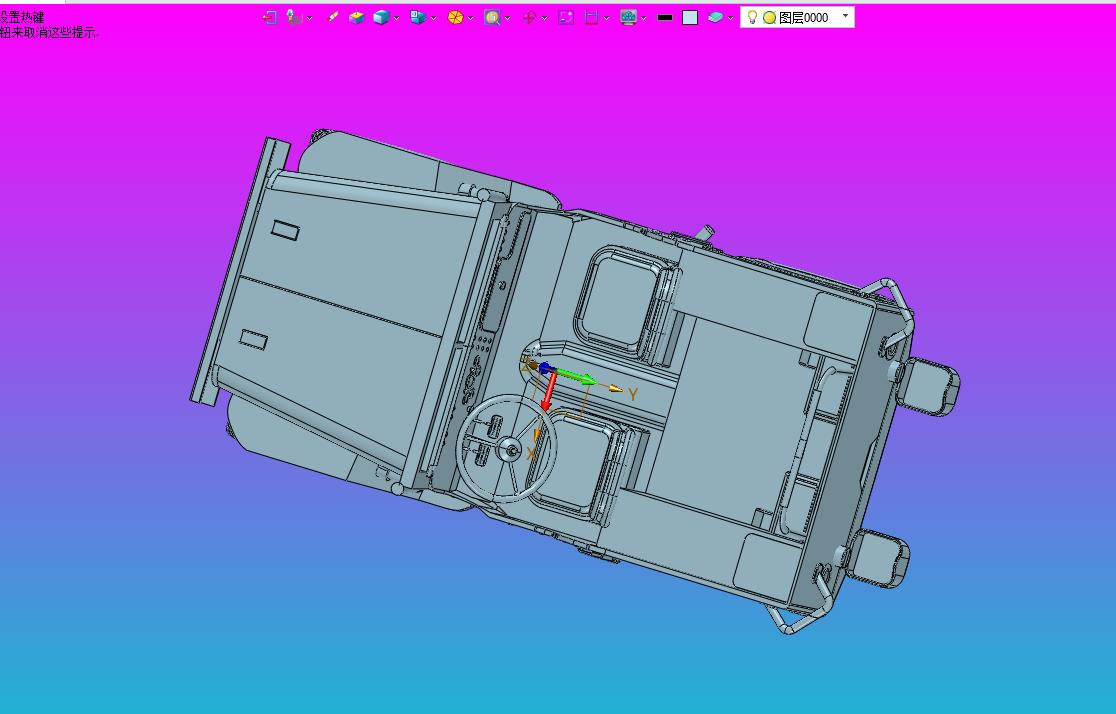Expand the zoom tool dropdown arrow
The height and width of the screenshot is (714, 1116).
[507, 19]
